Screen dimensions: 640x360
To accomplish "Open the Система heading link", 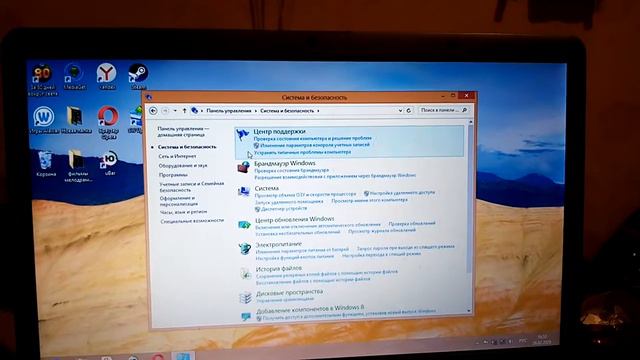I will (267, 188).
